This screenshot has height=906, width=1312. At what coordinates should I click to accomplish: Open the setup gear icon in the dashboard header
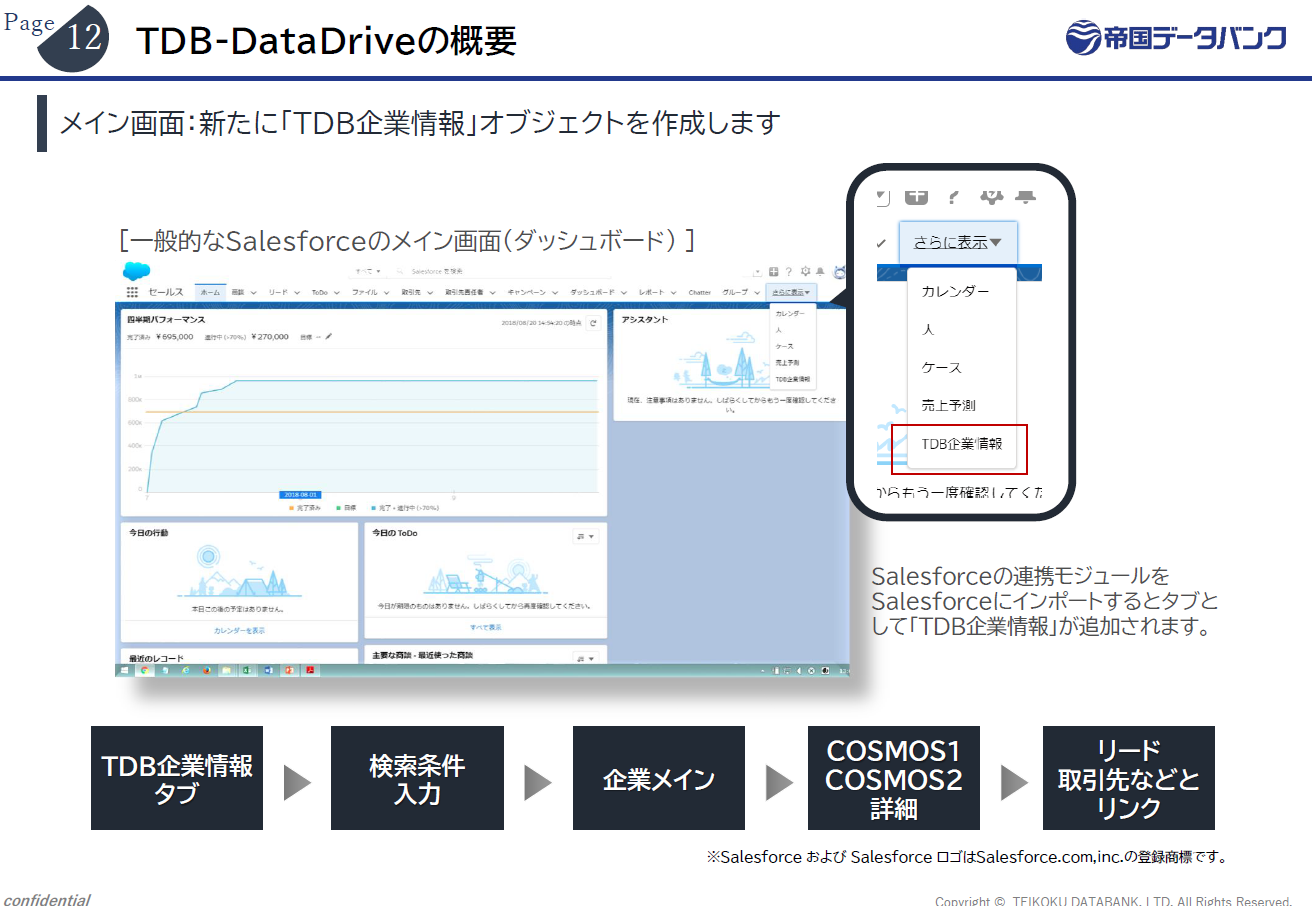pos(805,271)
